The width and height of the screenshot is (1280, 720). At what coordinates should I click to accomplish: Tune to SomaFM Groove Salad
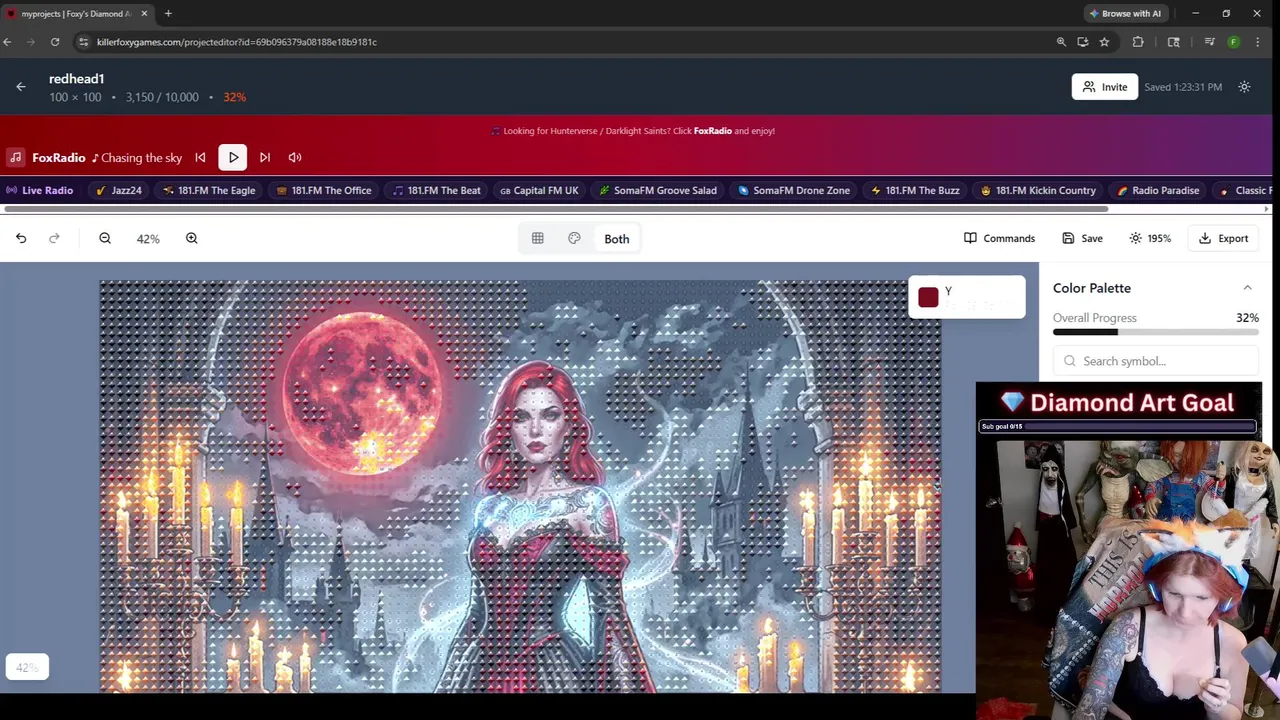[658, 190]
